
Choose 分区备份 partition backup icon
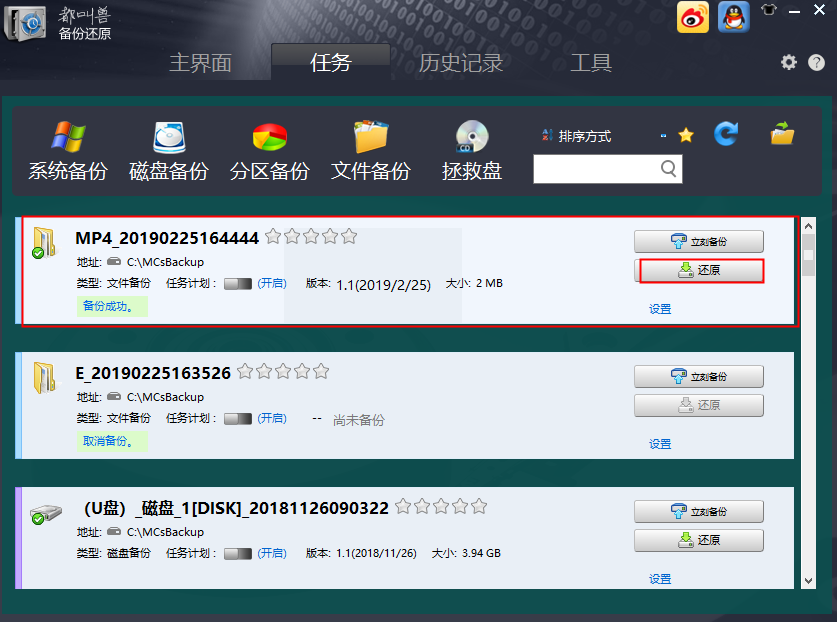tap(269, 151)
